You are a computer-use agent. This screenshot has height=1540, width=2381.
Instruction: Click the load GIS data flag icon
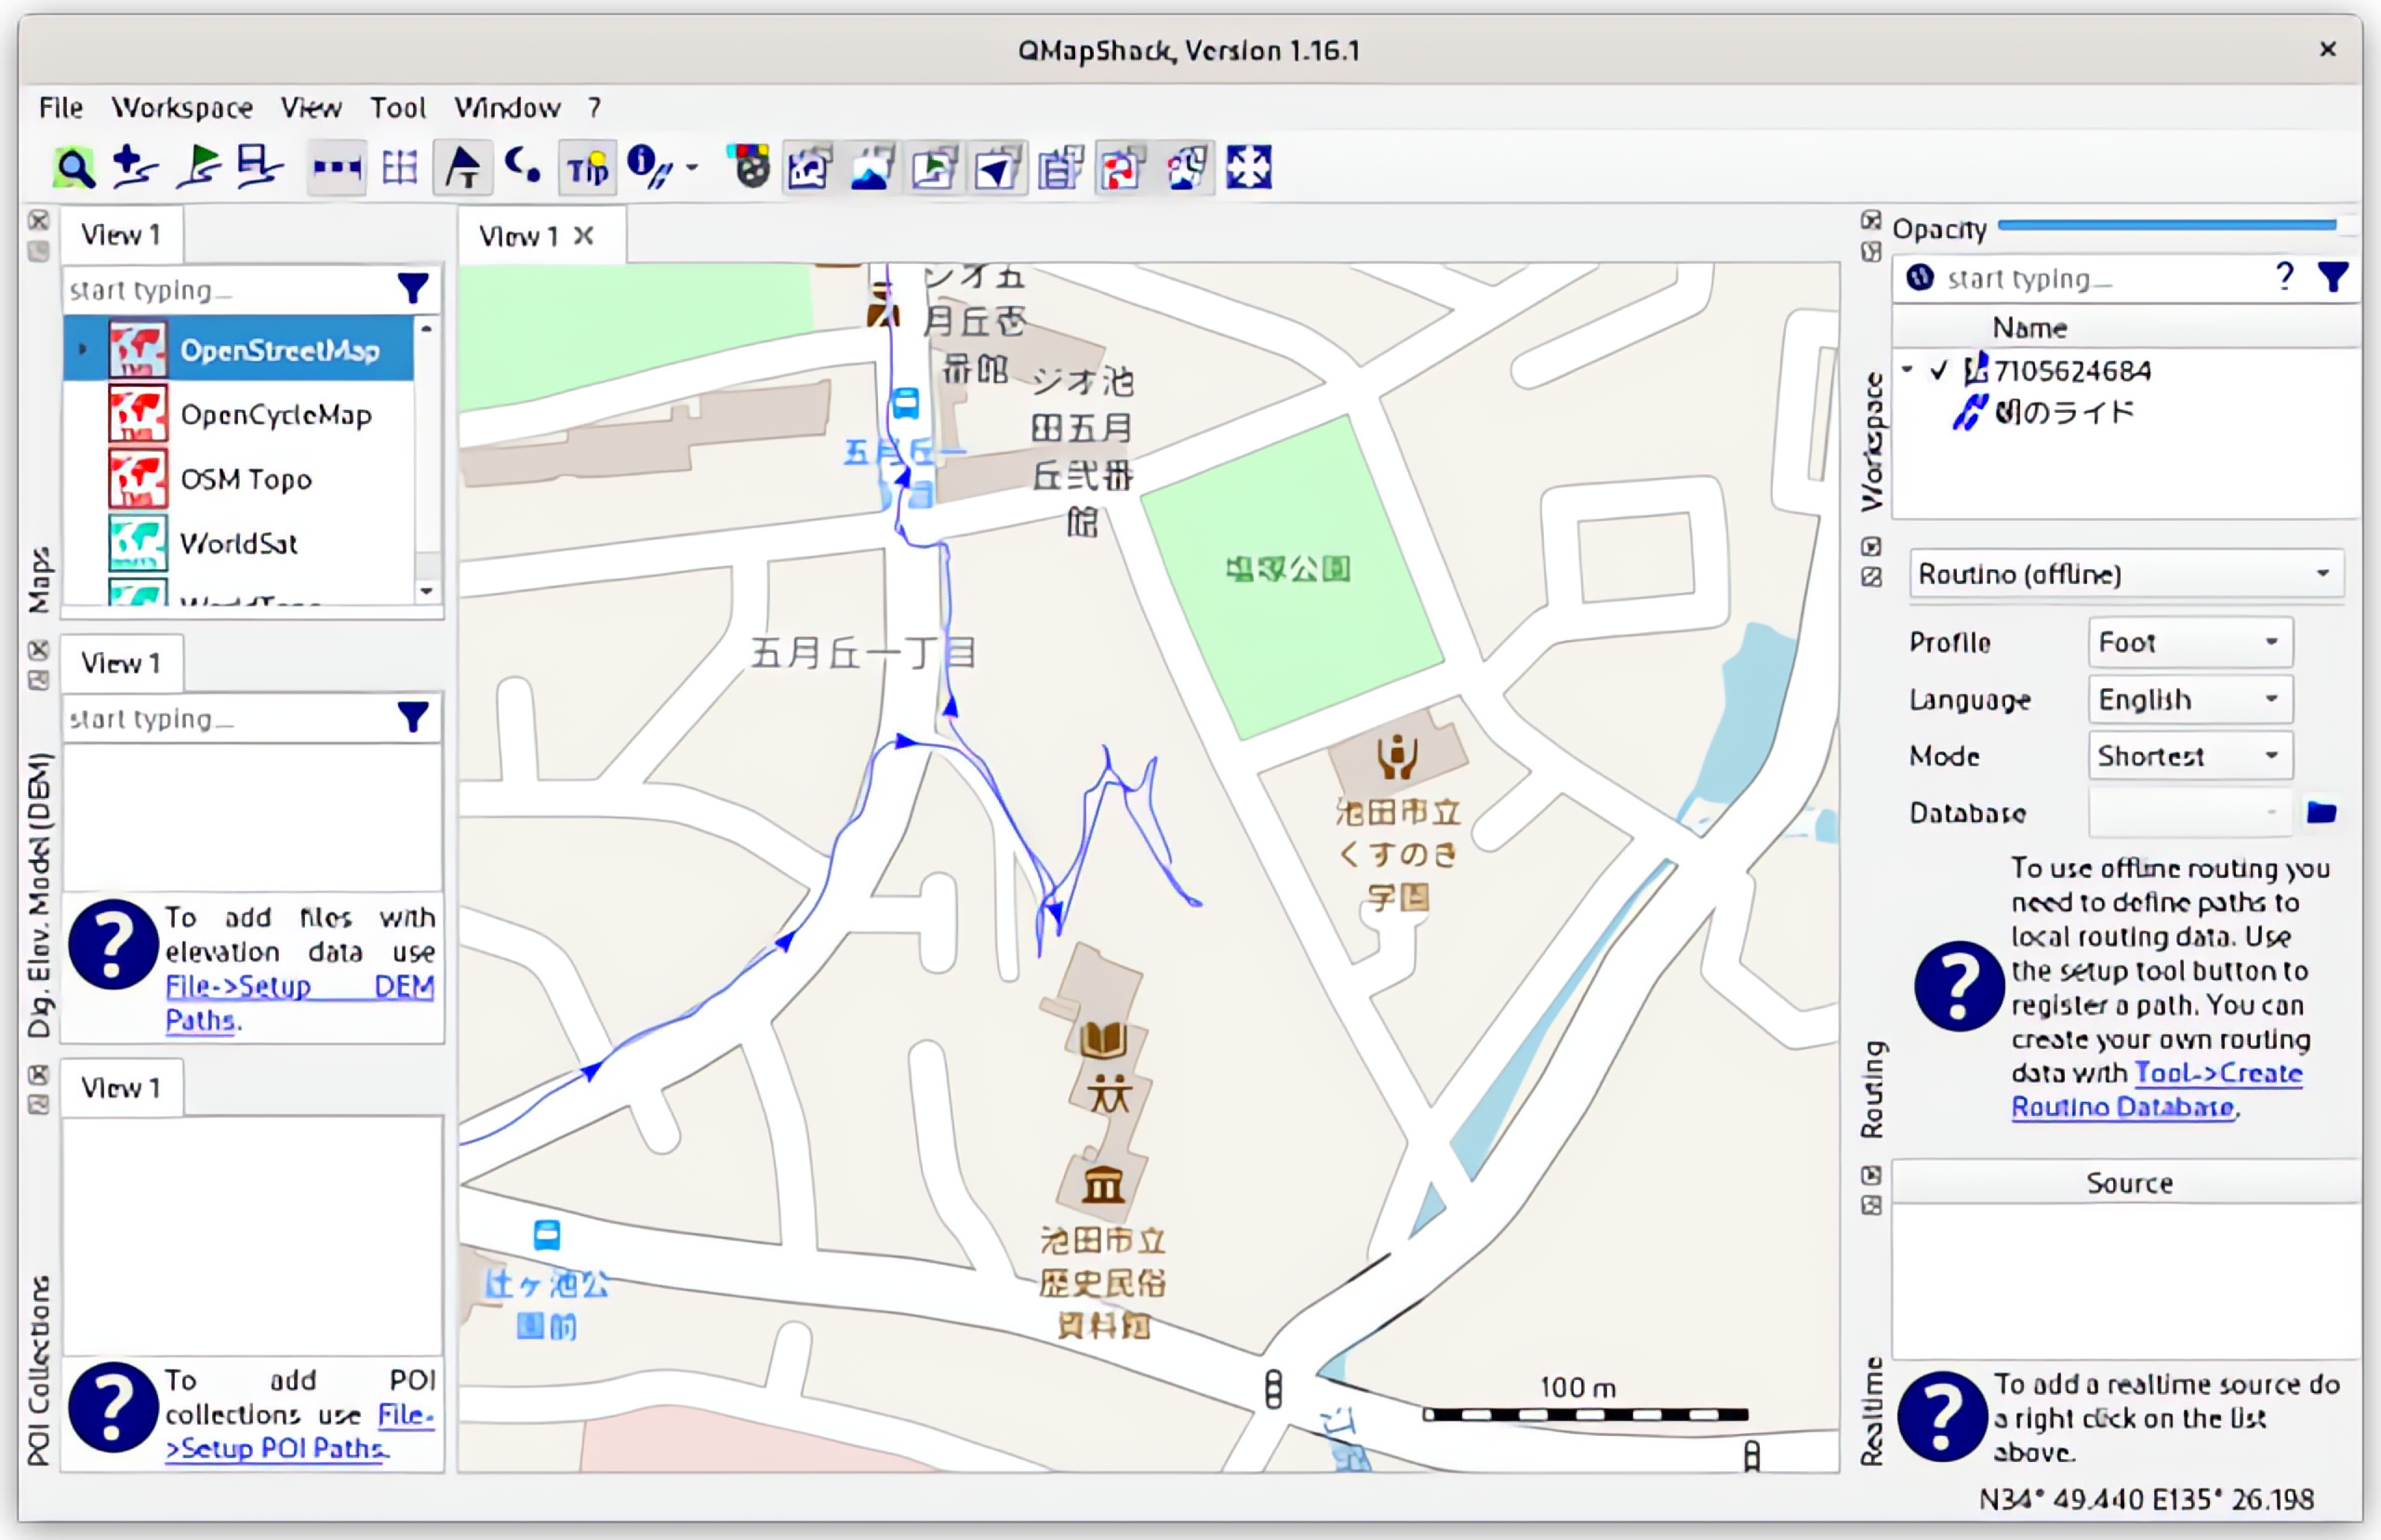(198, 167)
